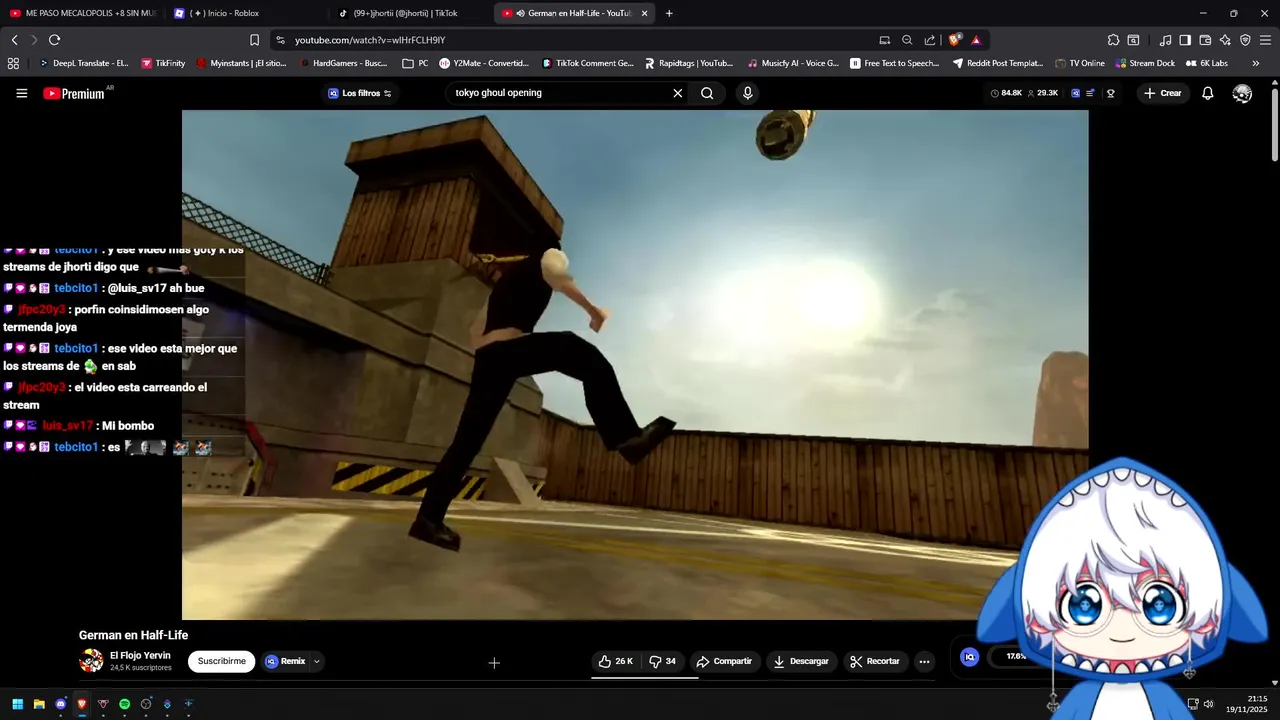
Task: Open the Reddit Post Template bookmark
Action: pos(998,63)
